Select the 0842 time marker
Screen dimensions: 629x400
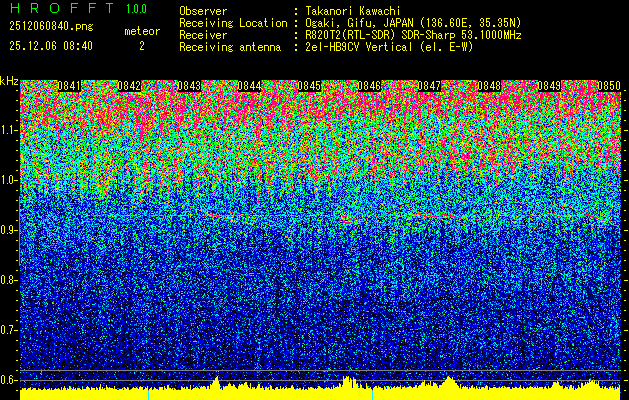point(129,86)
